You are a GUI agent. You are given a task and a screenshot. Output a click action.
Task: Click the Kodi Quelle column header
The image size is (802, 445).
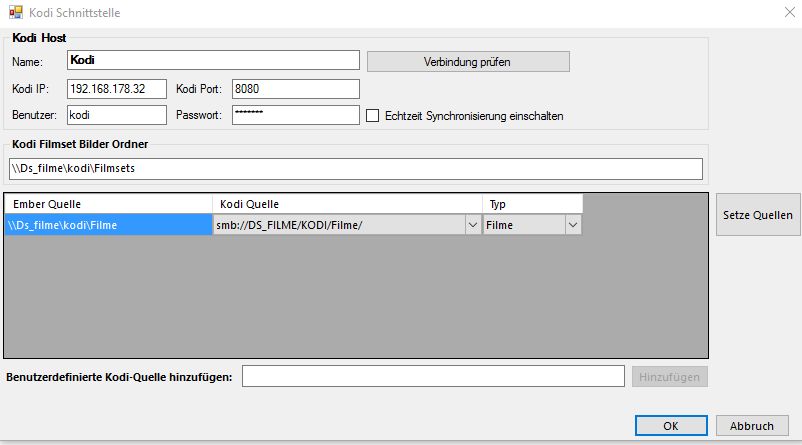pyautogui.click(x=347, y=204)
